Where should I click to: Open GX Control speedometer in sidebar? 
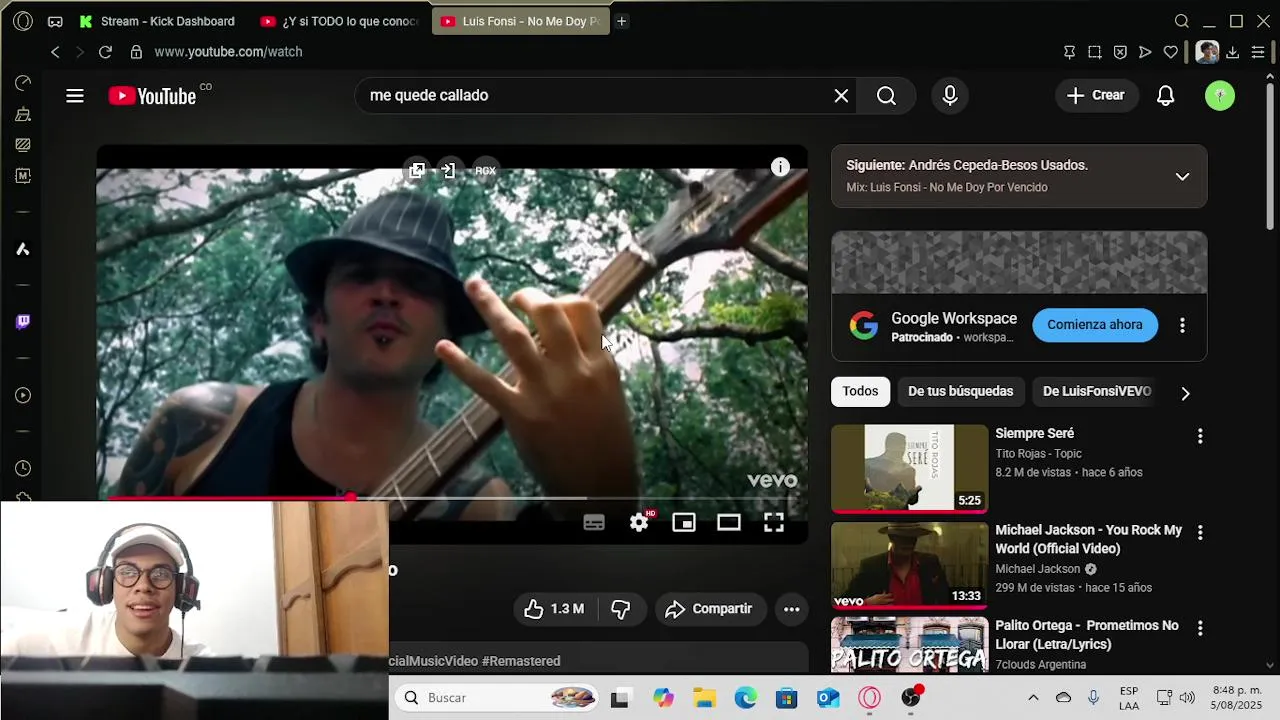(23, 83)
